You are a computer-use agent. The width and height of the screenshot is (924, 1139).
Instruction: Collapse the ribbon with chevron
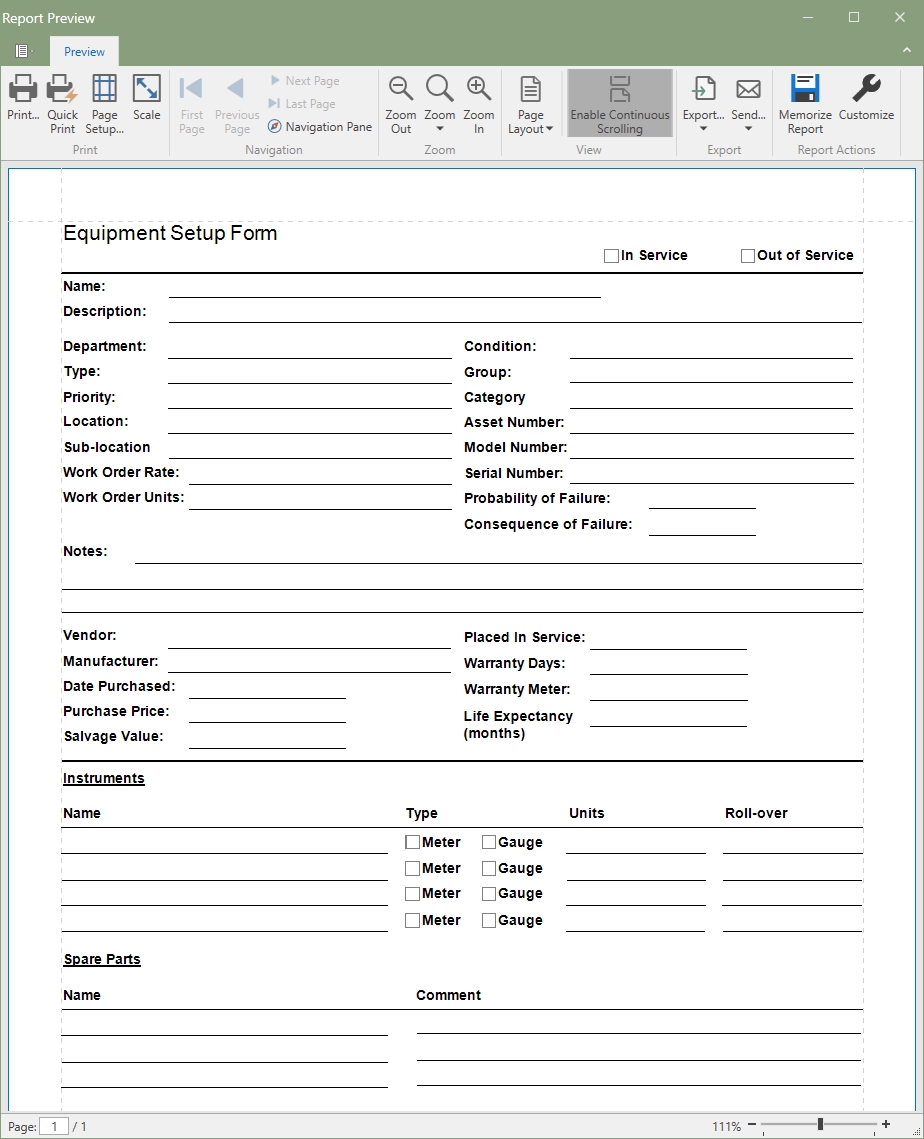pos(907,50)
